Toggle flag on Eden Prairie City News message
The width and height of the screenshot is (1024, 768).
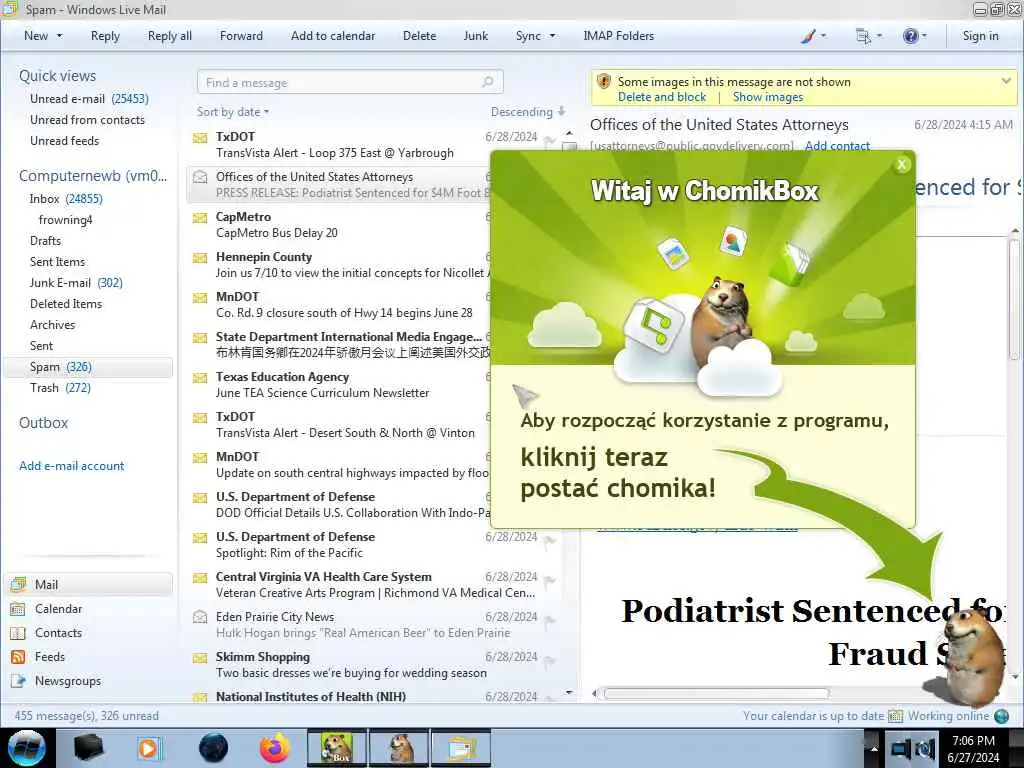(x=550, y=620)
